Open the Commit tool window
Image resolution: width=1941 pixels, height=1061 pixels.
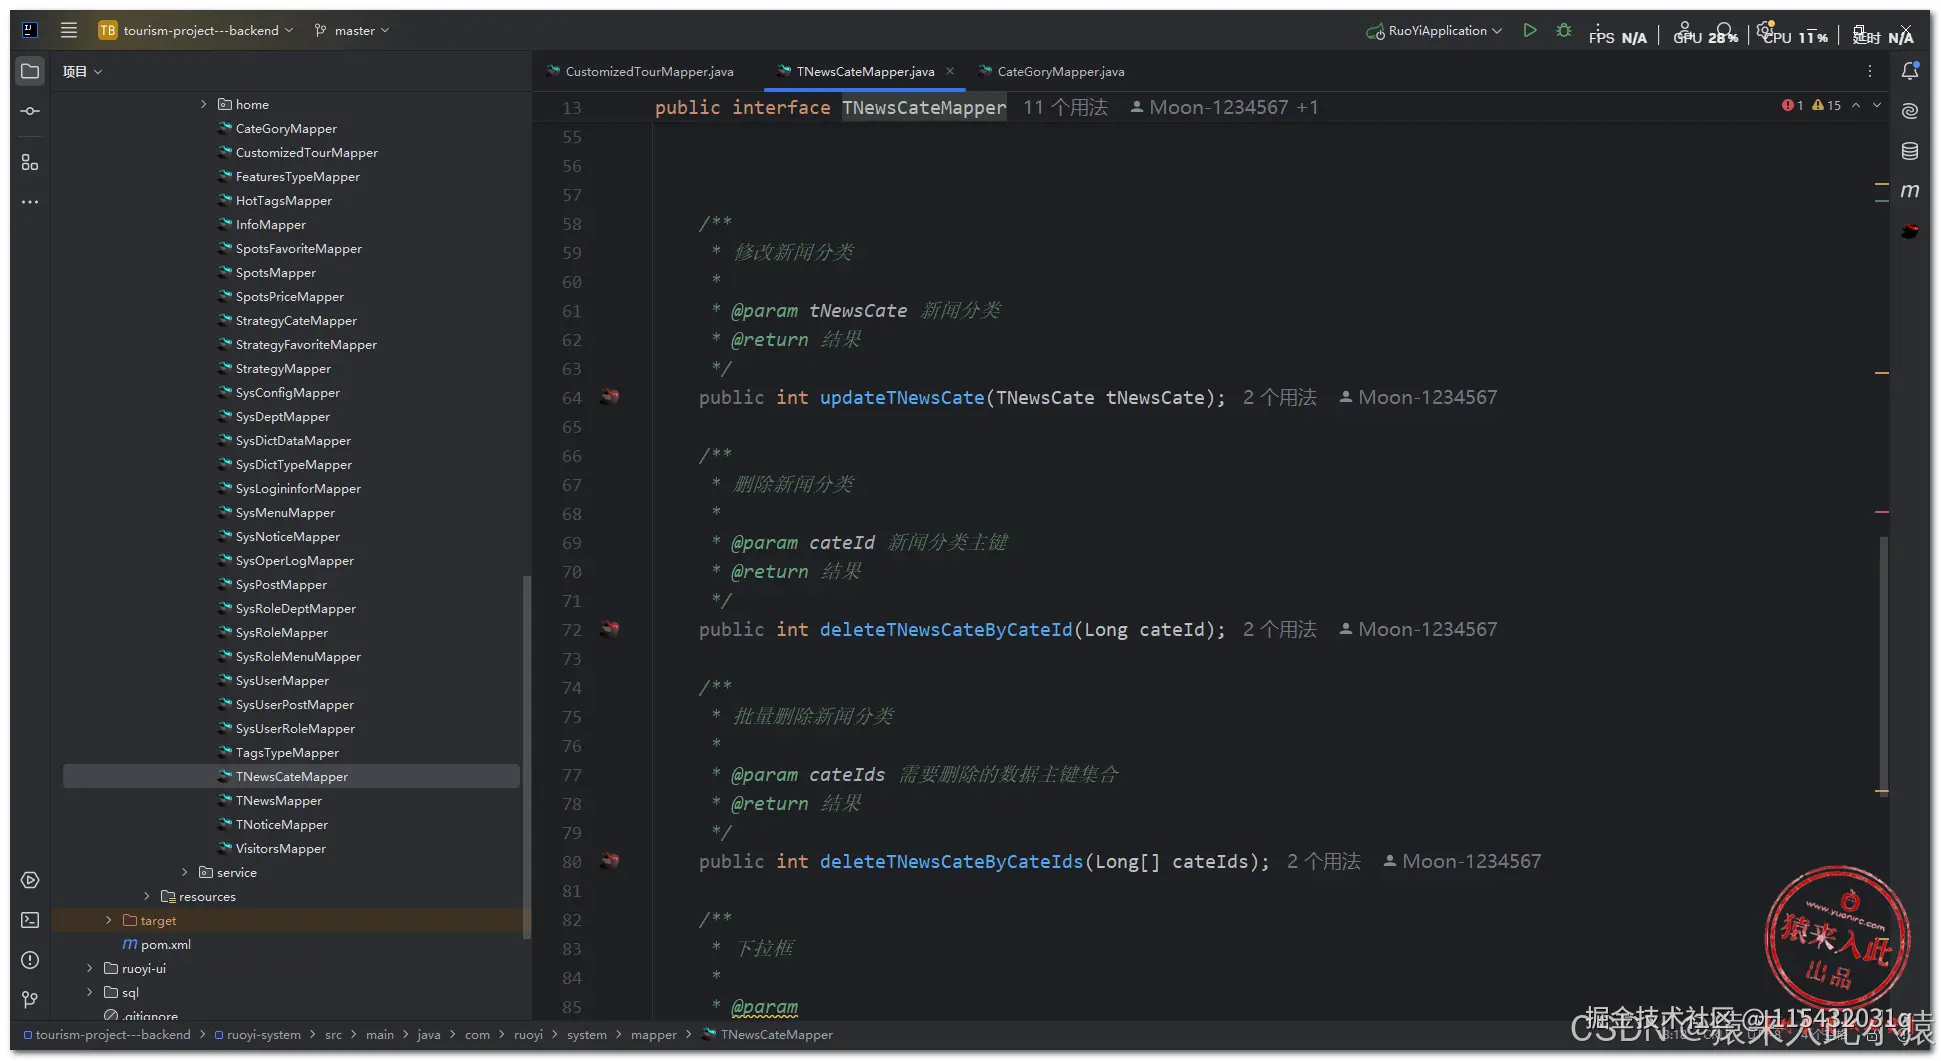pos(30,111)
